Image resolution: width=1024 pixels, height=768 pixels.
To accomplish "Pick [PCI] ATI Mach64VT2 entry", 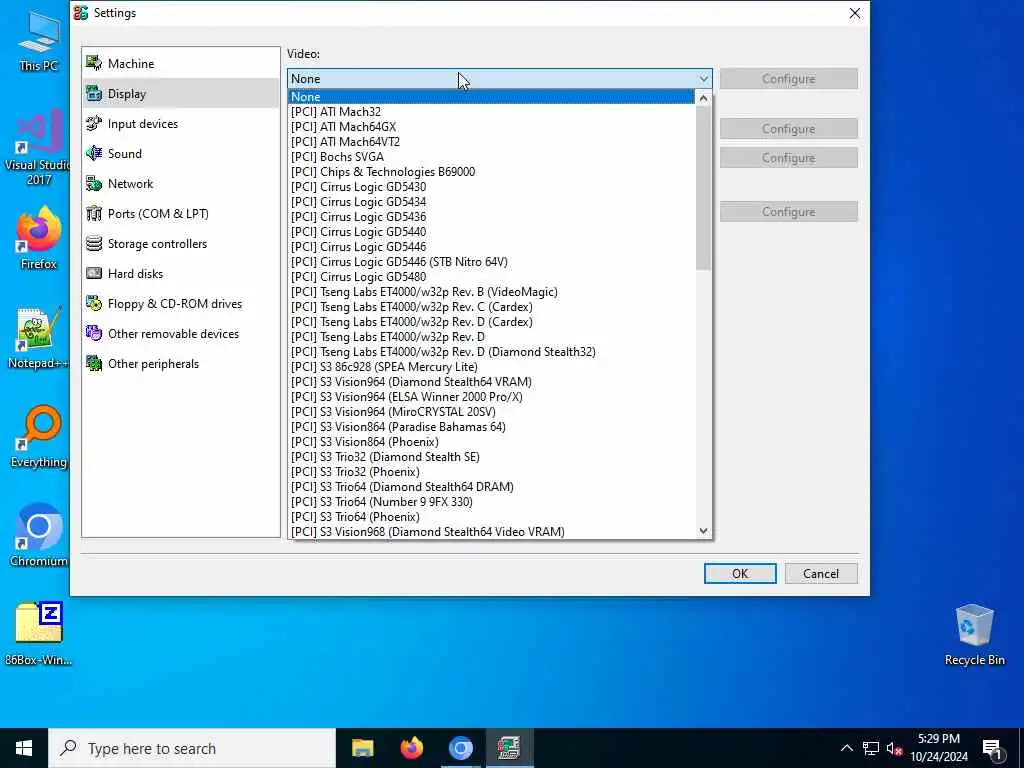I will pyautogui.click(x=491, y=142).
